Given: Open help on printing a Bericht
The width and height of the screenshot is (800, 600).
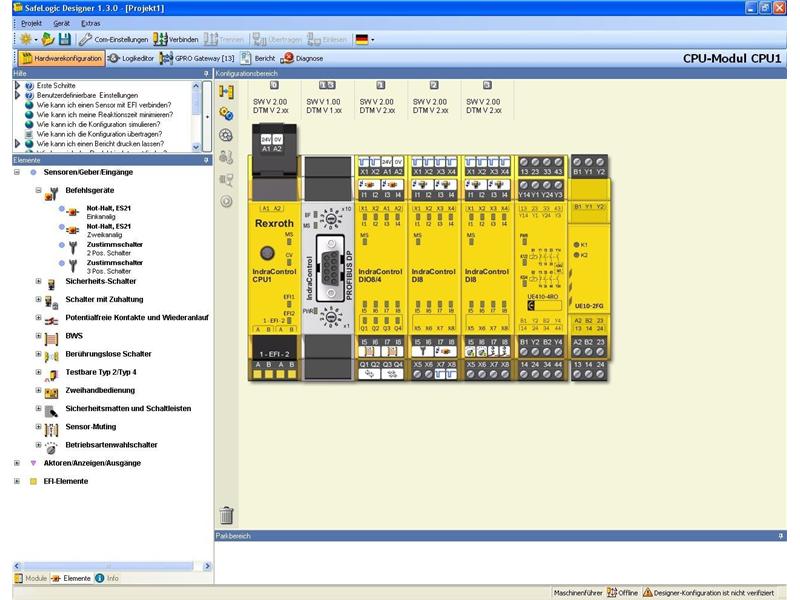Looking at the screenshot, I should click(100, 143).
